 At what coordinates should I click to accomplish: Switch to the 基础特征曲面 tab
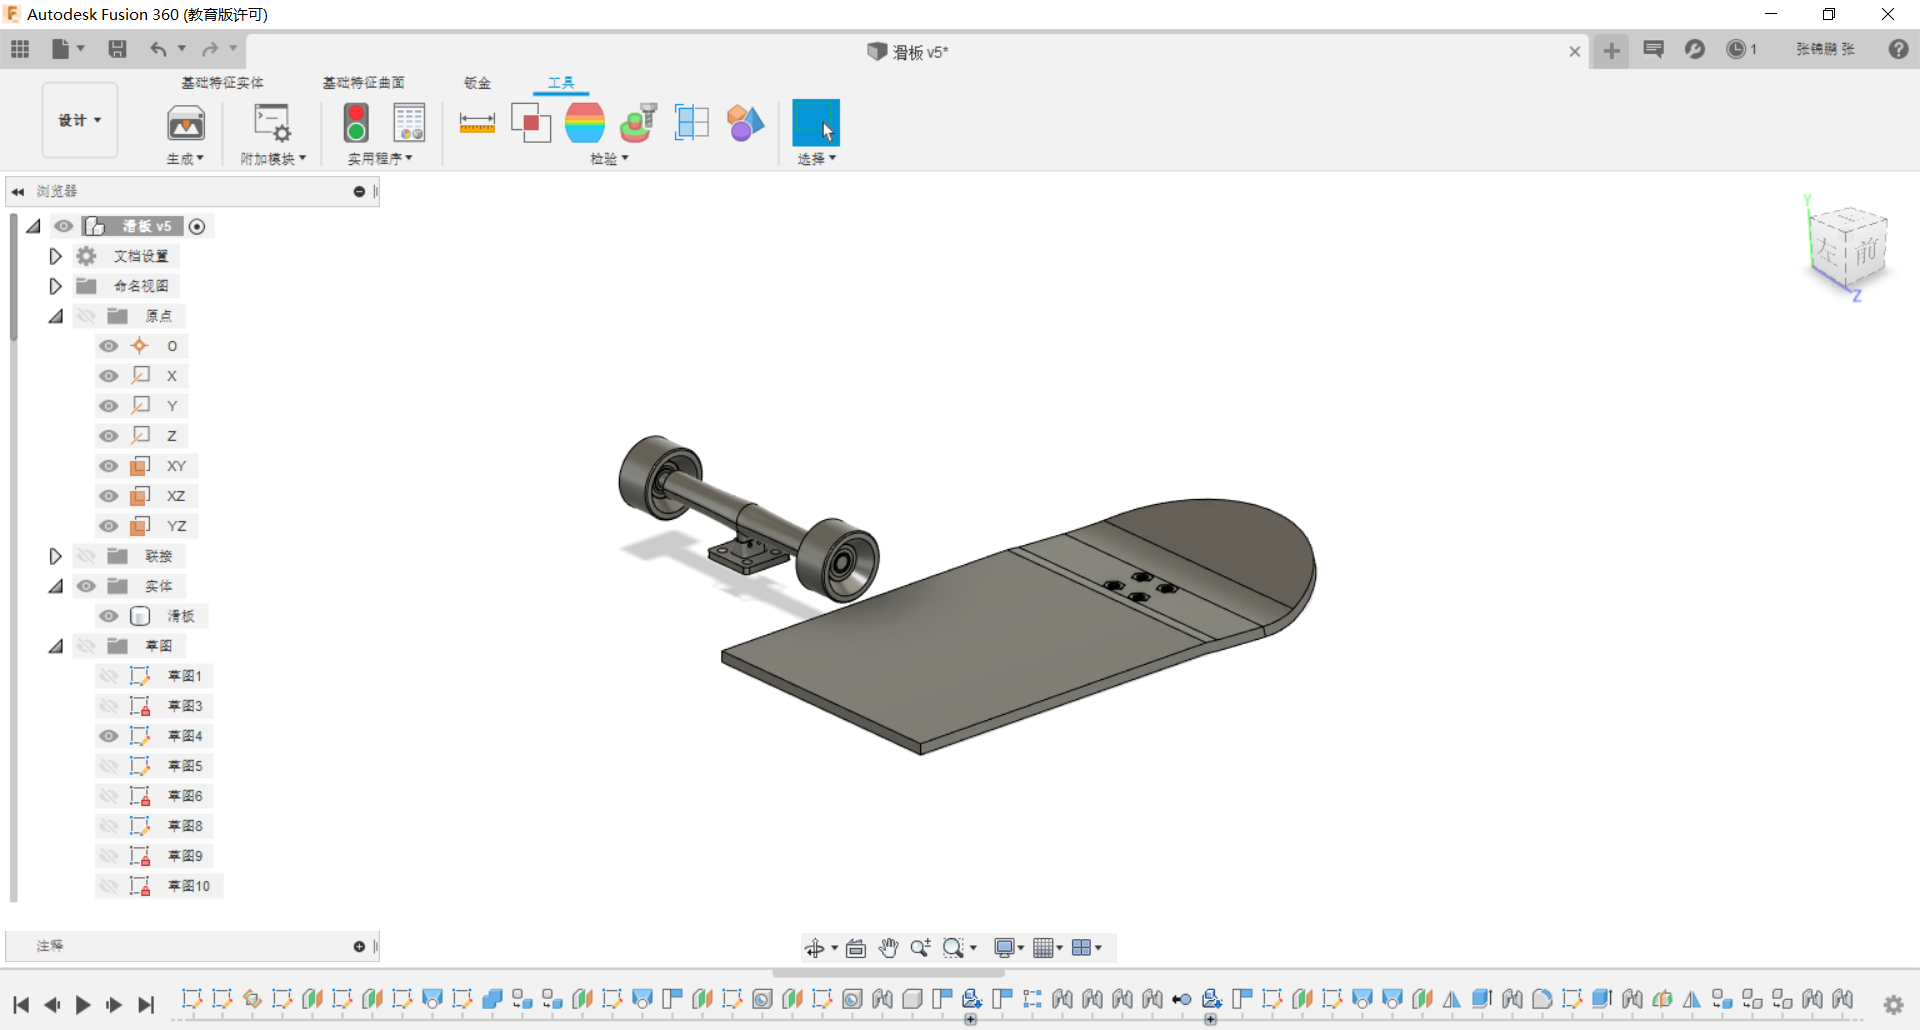click(363, 82)
